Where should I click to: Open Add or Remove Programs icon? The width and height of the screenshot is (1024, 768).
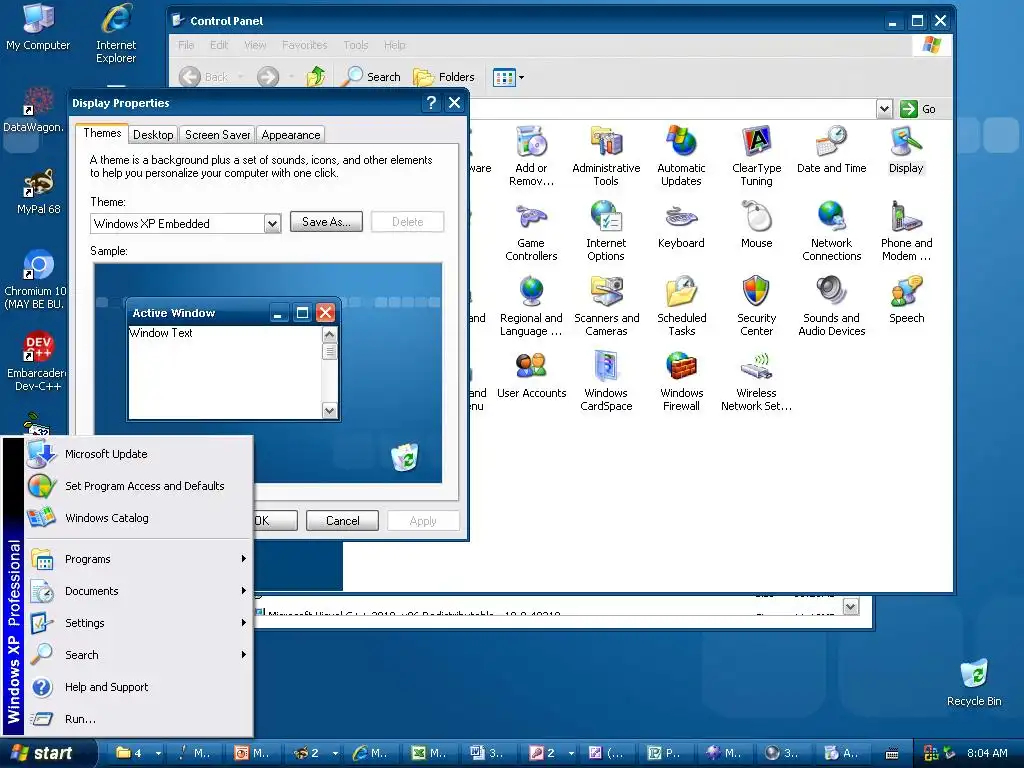pos(531,156)
